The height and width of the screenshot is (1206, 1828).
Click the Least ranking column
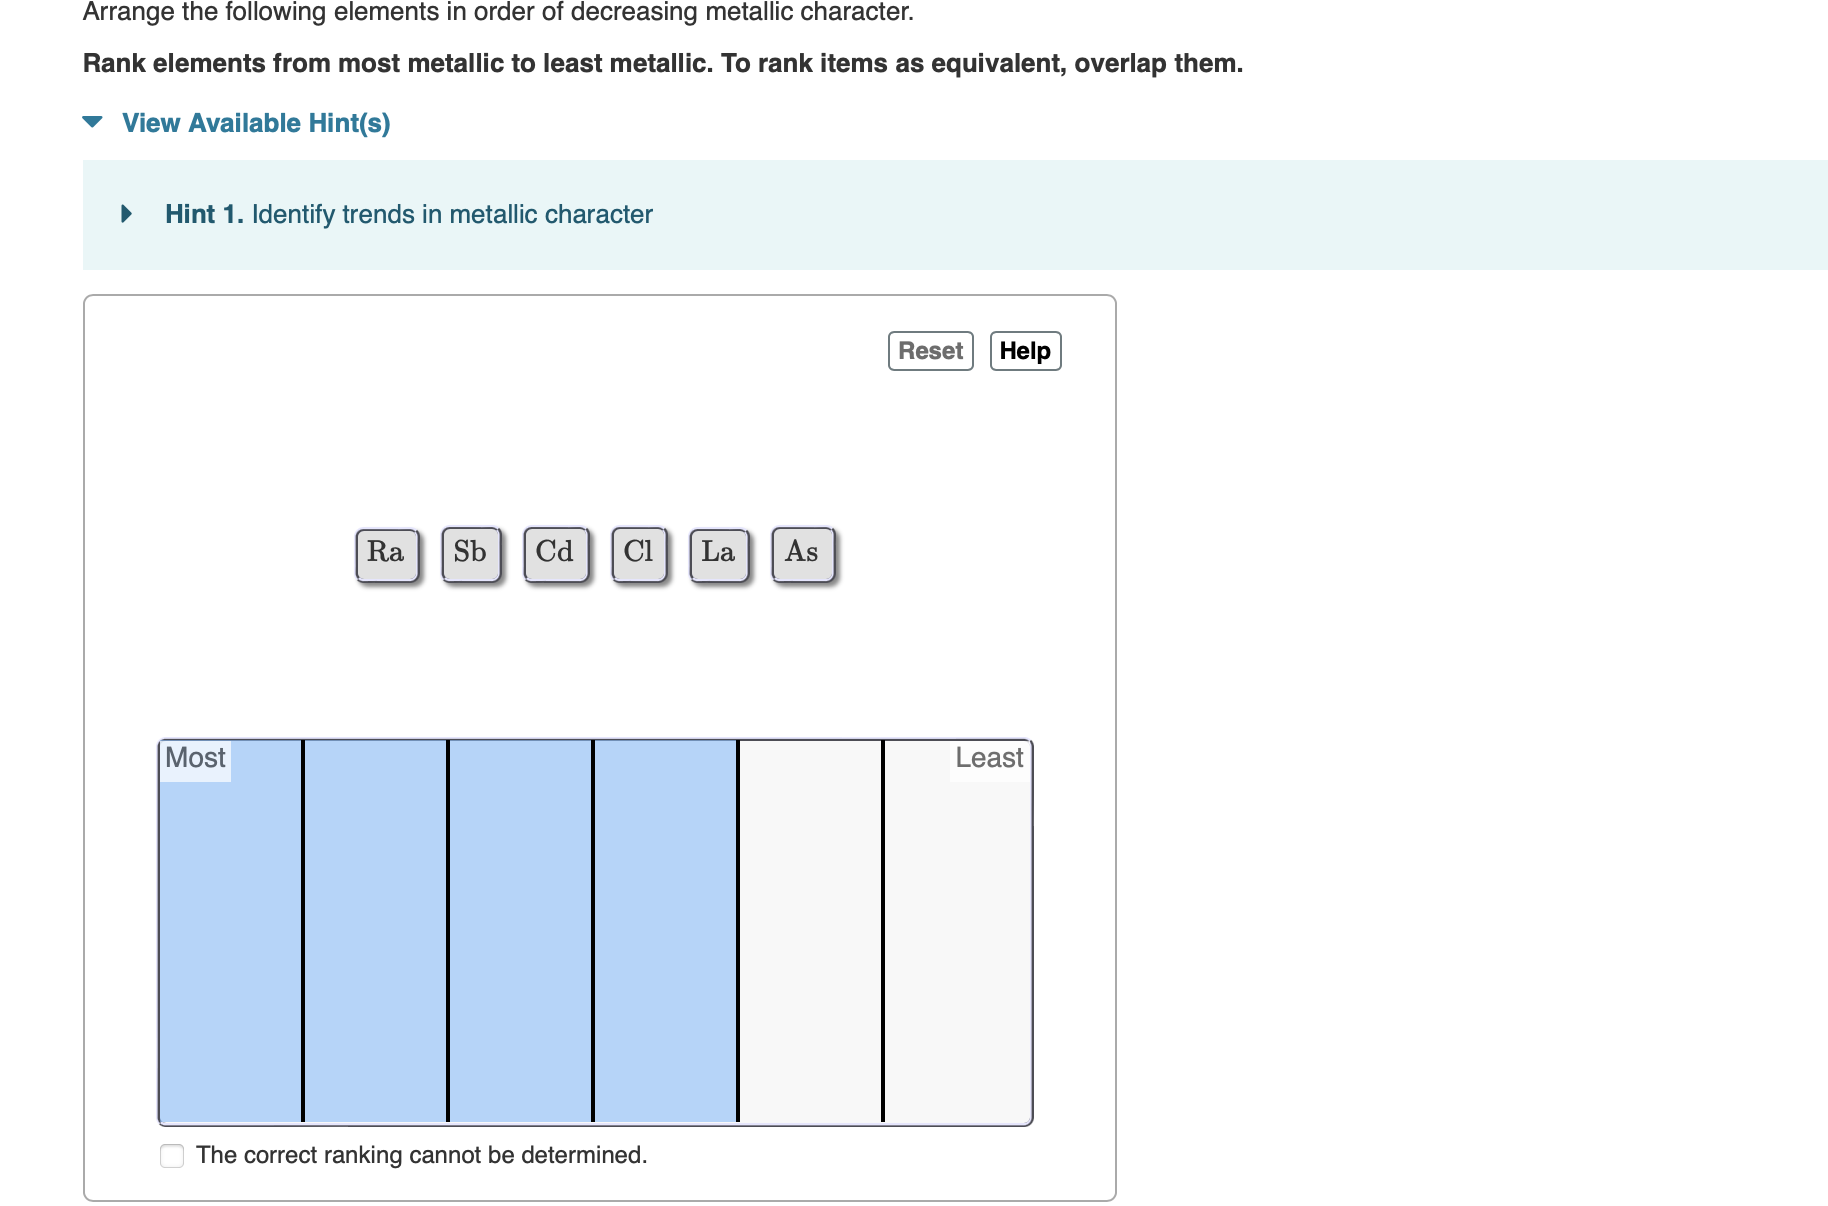(957, 930)
